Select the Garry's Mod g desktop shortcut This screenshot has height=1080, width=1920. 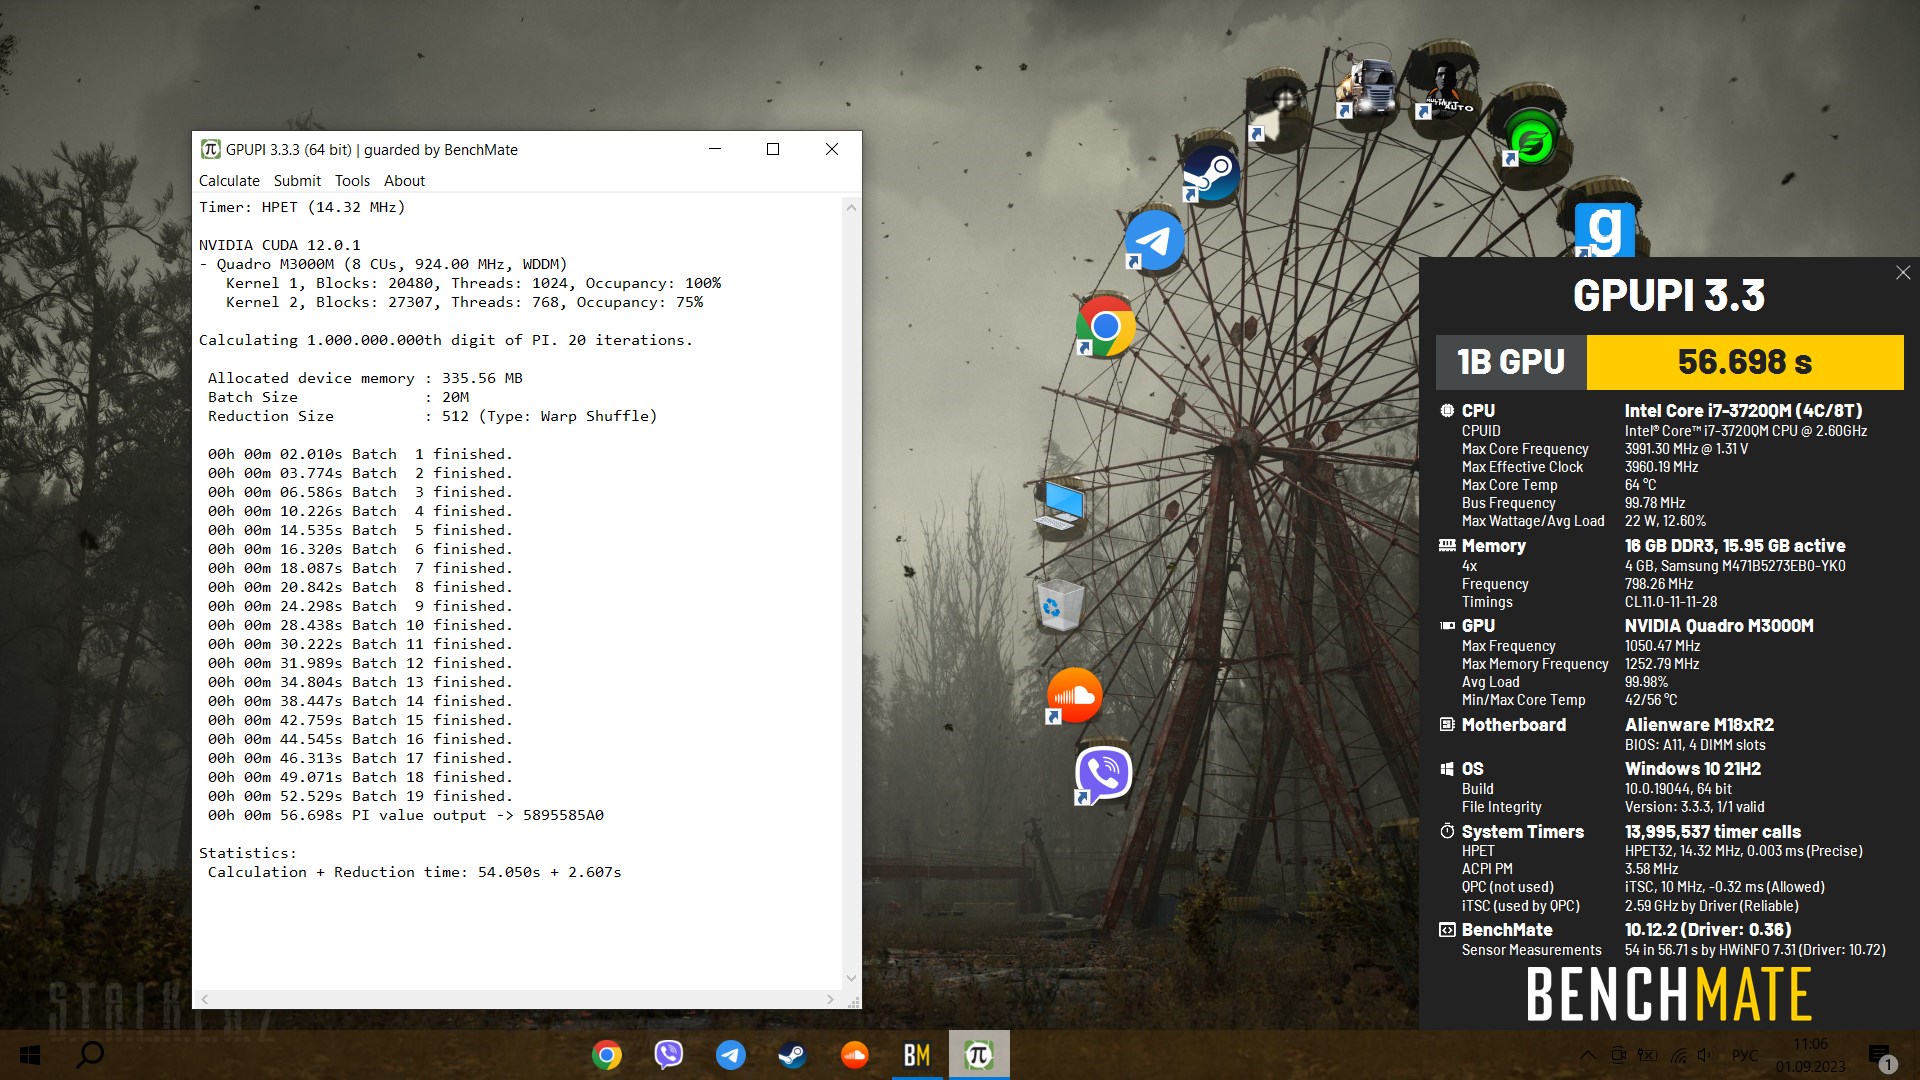coord(1604,229)
